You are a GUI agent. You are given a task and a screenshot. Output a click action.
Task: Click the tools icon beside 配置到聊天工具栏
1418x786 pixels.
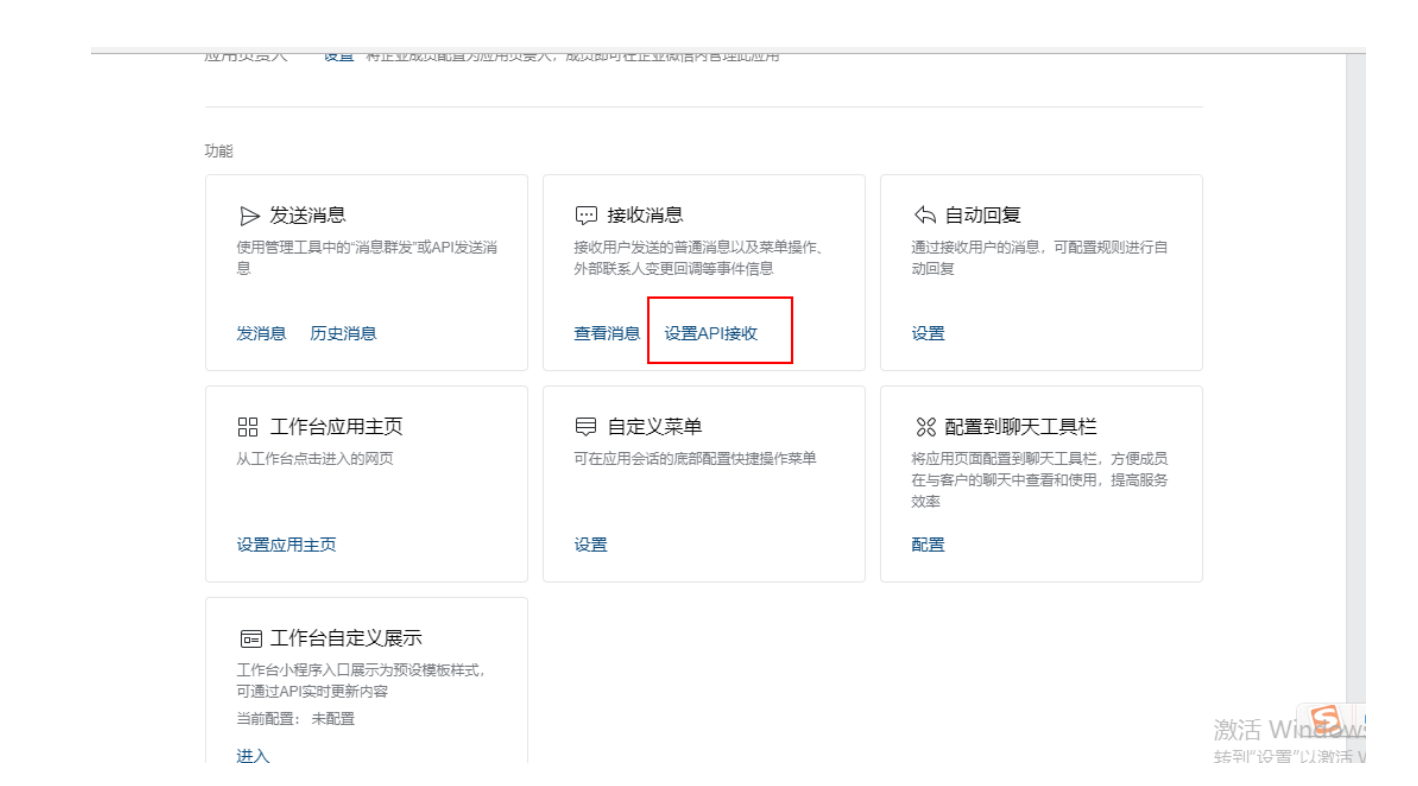(925, 428)
